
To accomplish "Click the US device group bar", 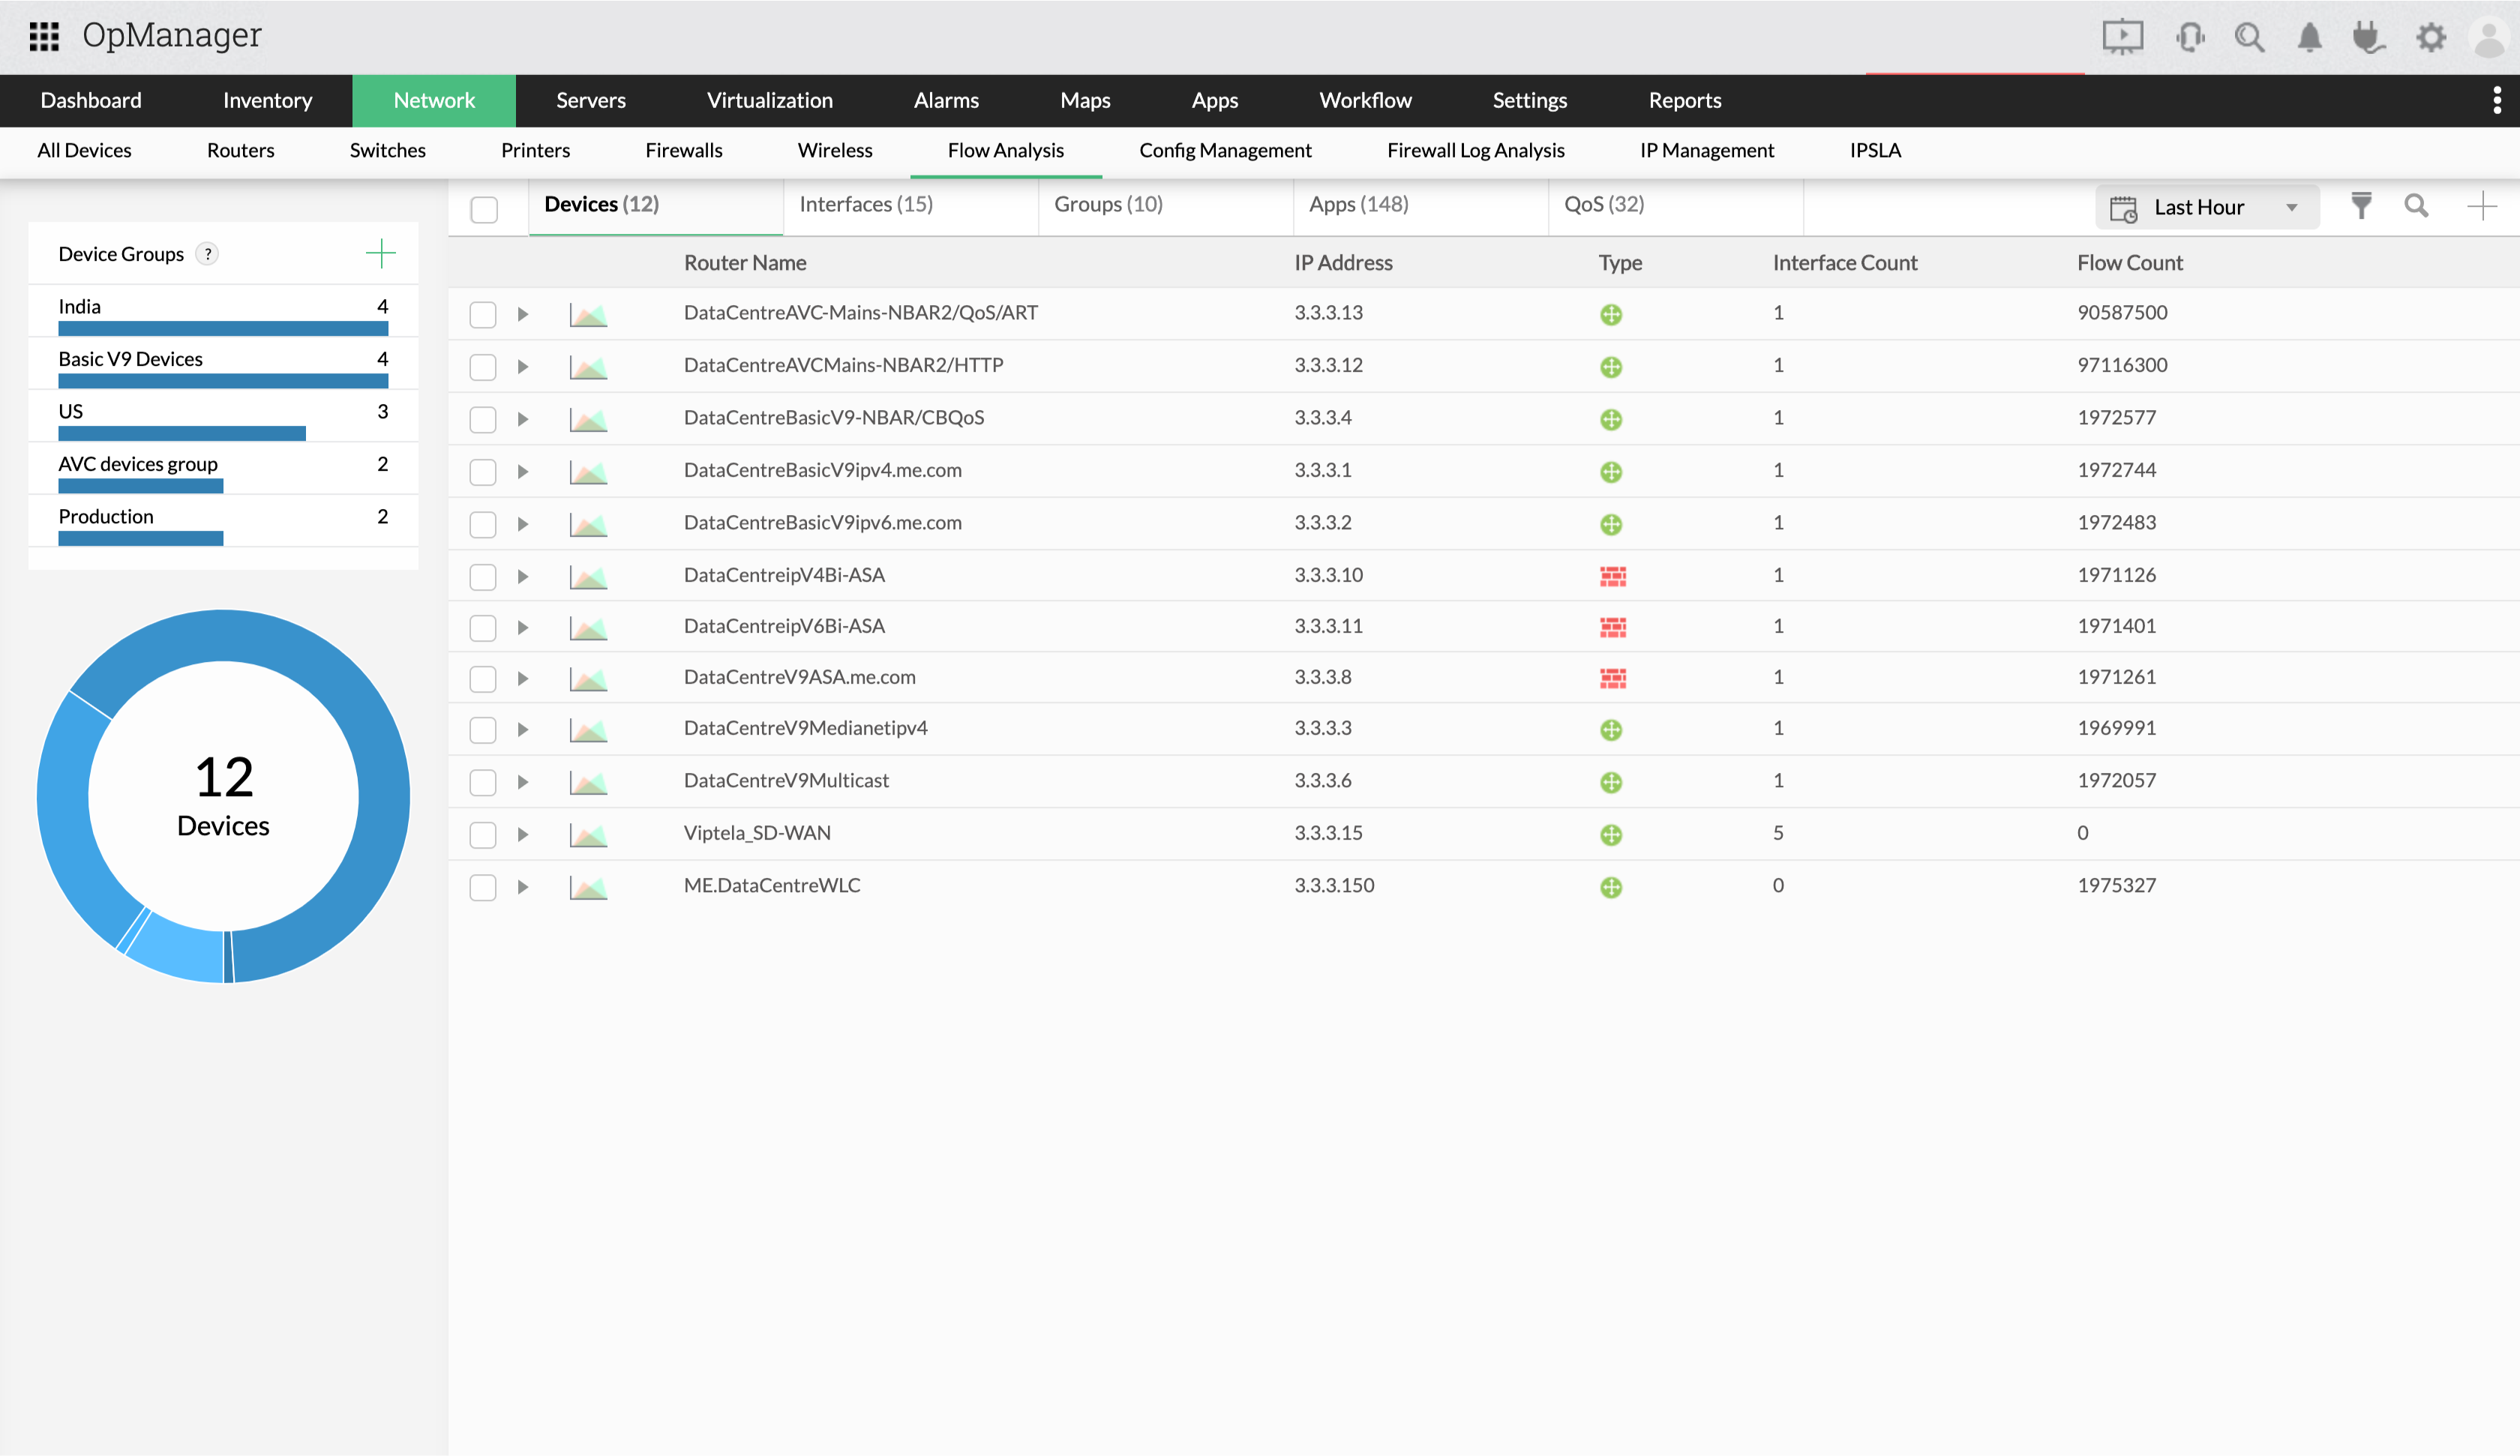I will coord(182,433).
